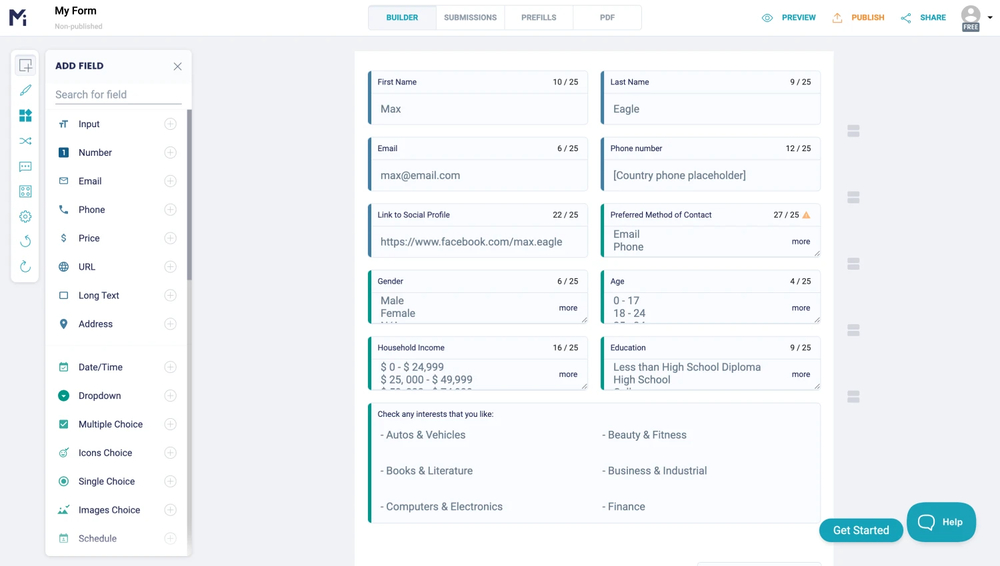This screenshot has width=1000, height=566.
Task: Click the chat message icon in sidebar
Action: (x=25, y=166)
